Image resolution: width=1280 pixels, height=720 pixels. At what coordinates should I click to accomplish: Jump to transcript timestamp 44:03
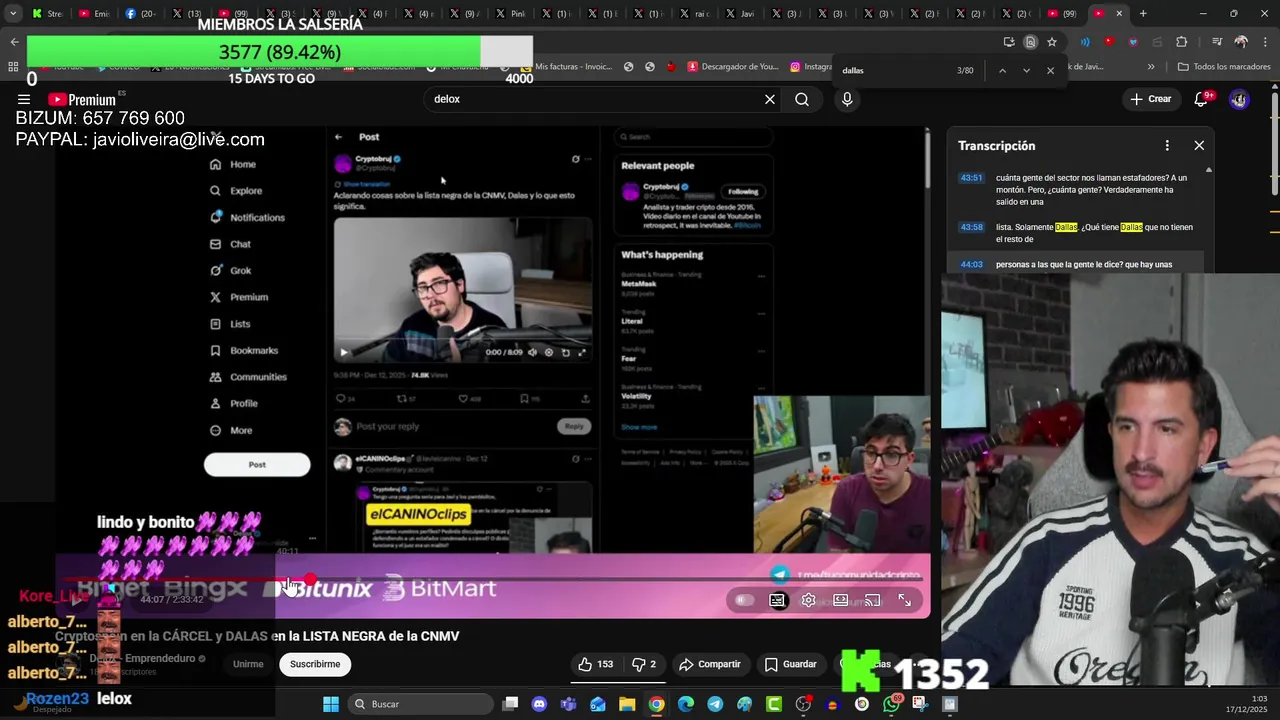coord(971,265)
